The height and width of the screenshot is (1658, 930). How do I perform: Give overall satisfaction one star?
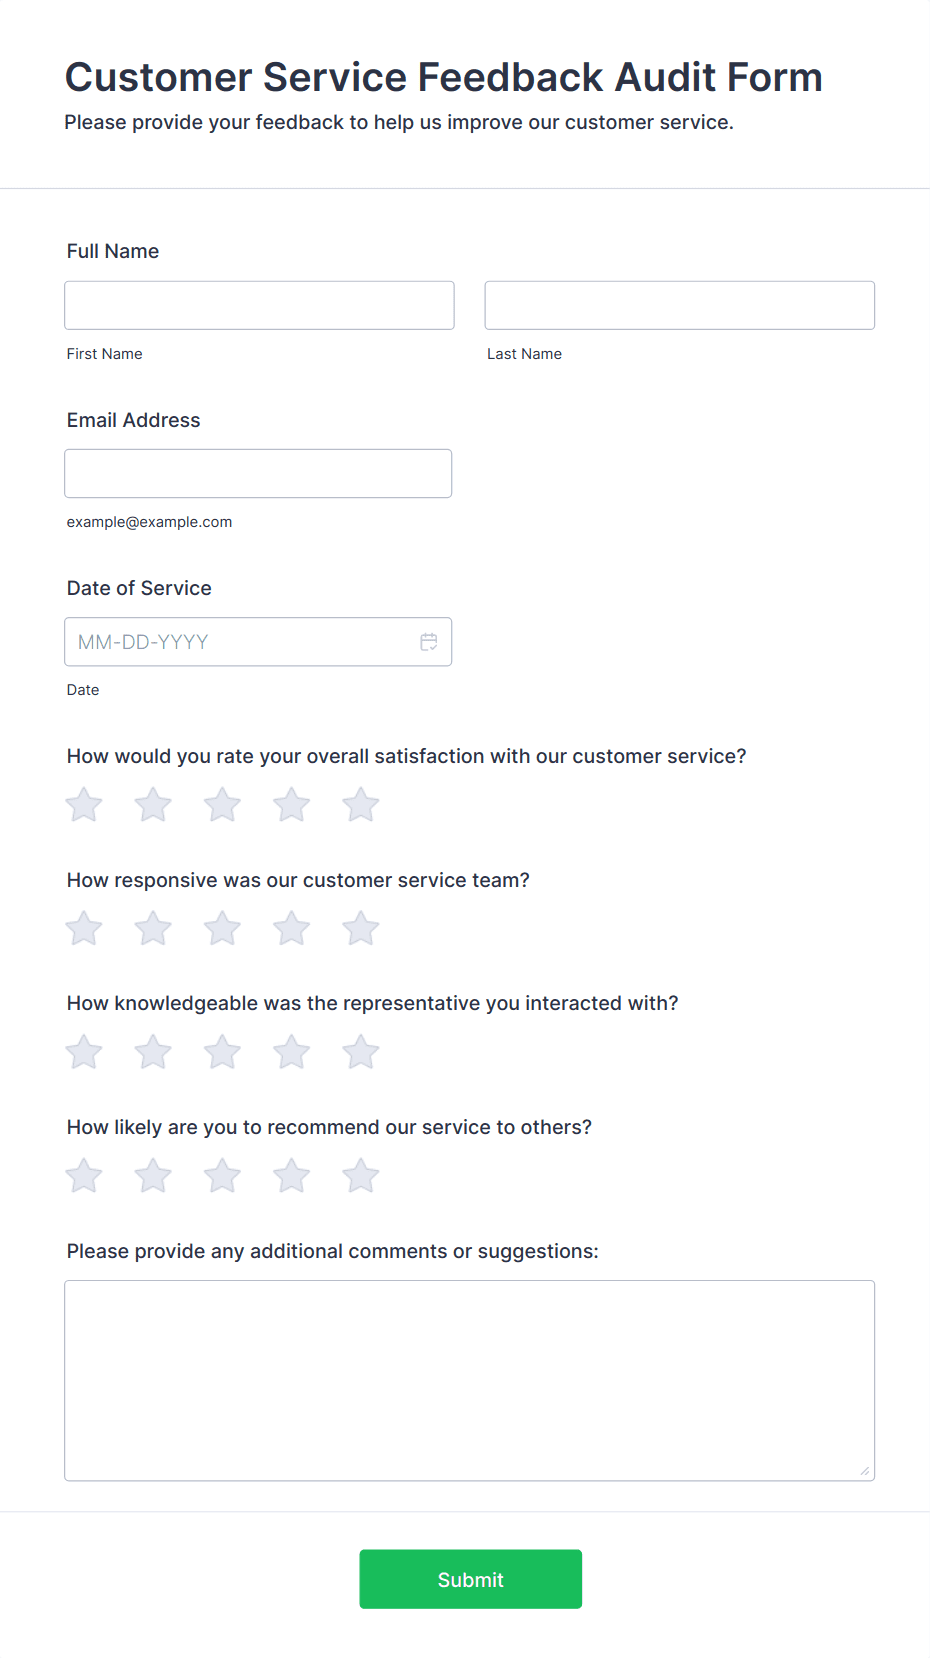pos(84,805)
